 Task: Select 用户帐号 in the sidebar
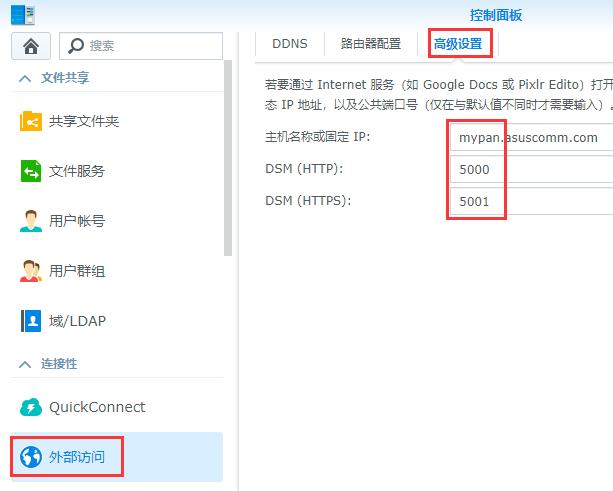tap(117, 221)
